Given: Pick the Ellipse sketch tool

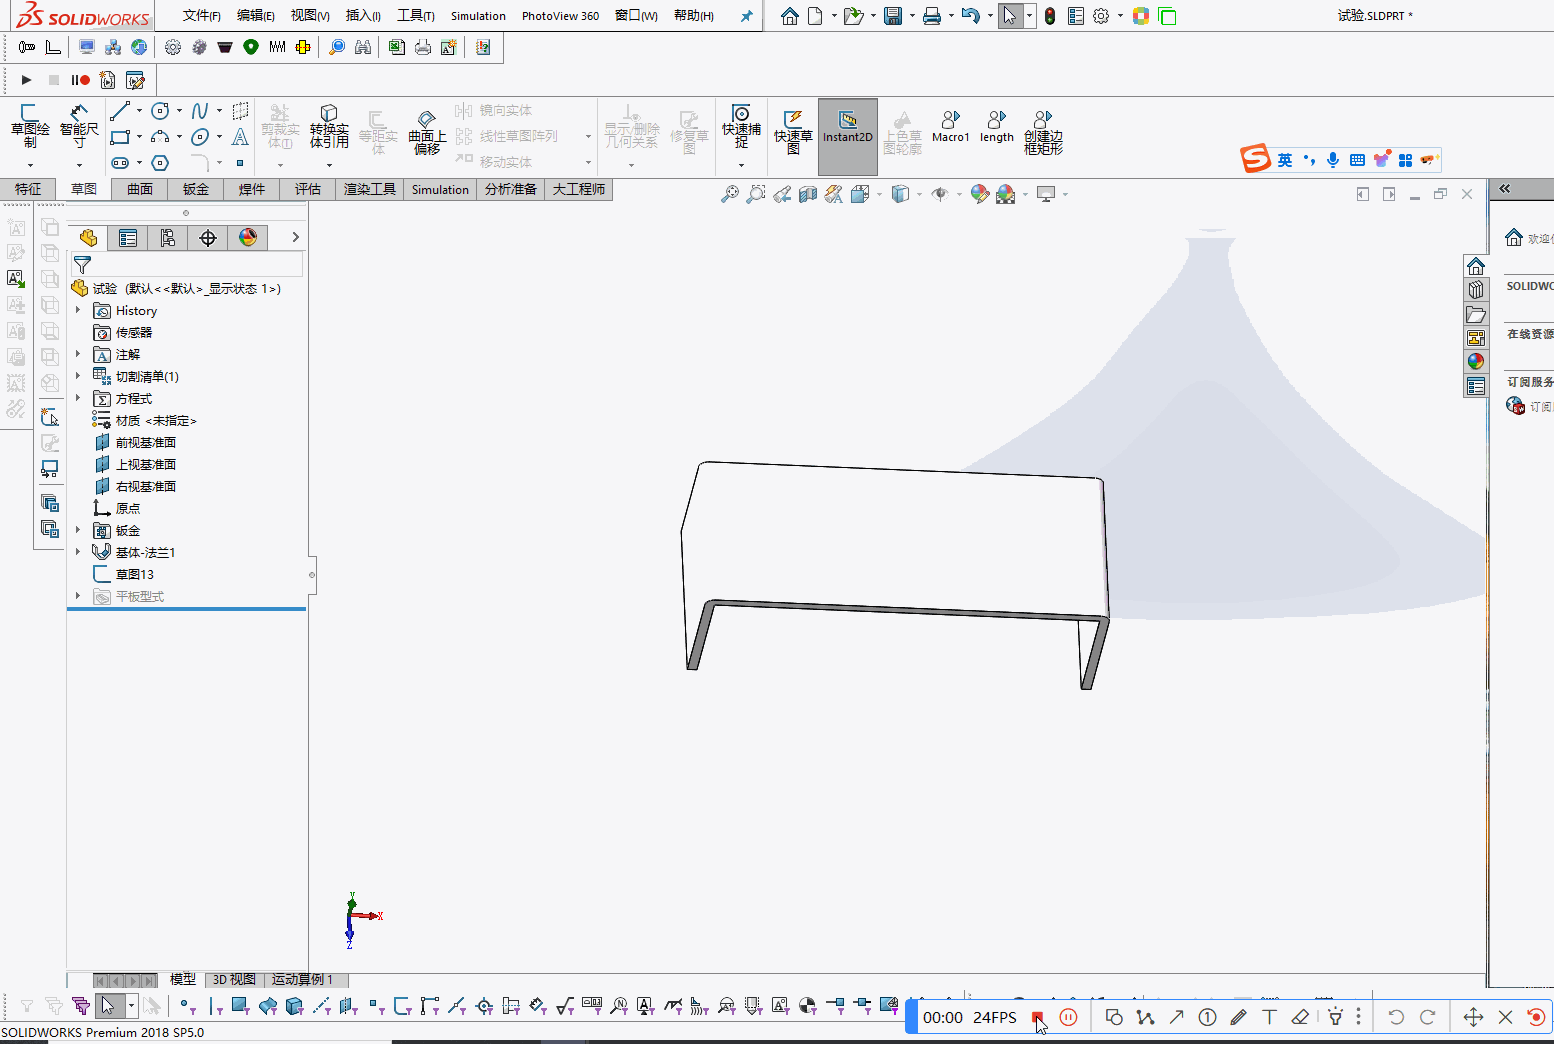Looking at the screenshot, I should point(200,137).
